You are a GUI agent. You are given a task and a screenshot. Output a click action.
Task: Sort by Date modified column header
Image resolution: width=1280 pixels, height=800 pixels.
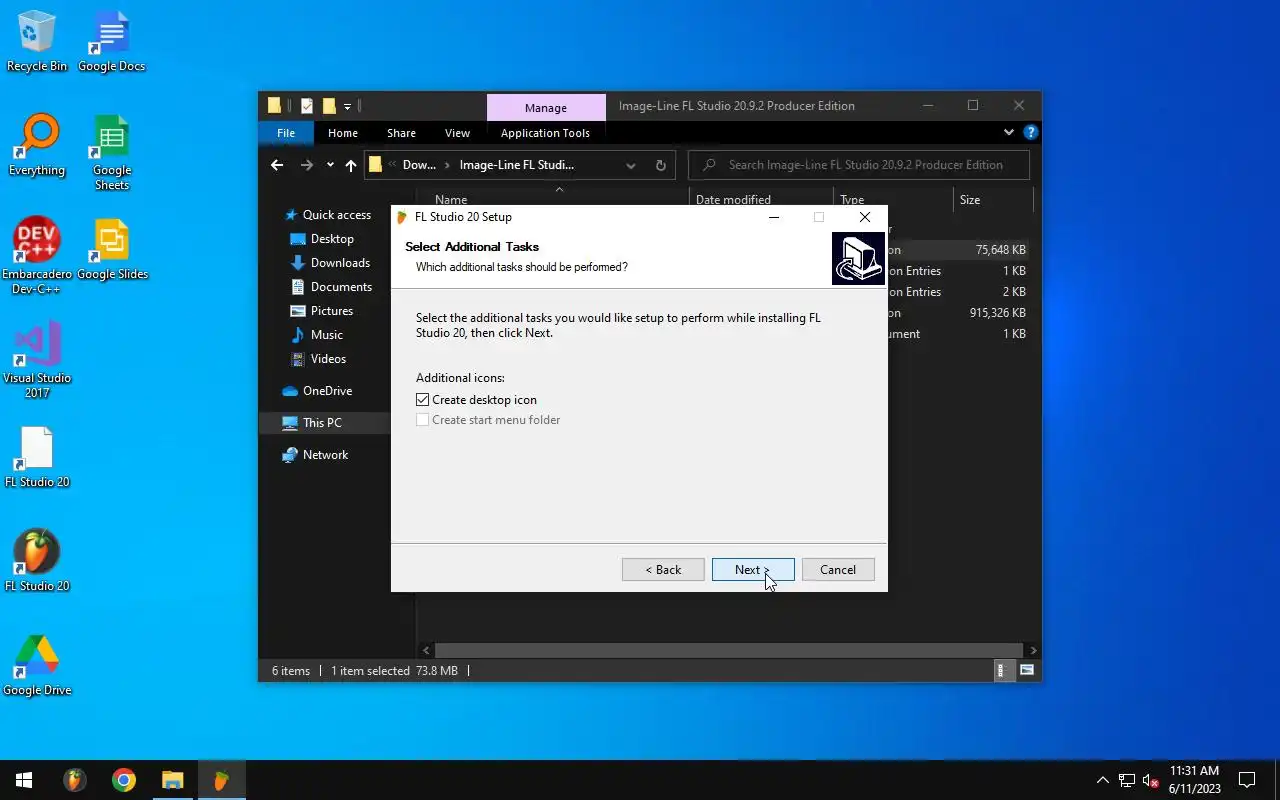tap(761, 199)
